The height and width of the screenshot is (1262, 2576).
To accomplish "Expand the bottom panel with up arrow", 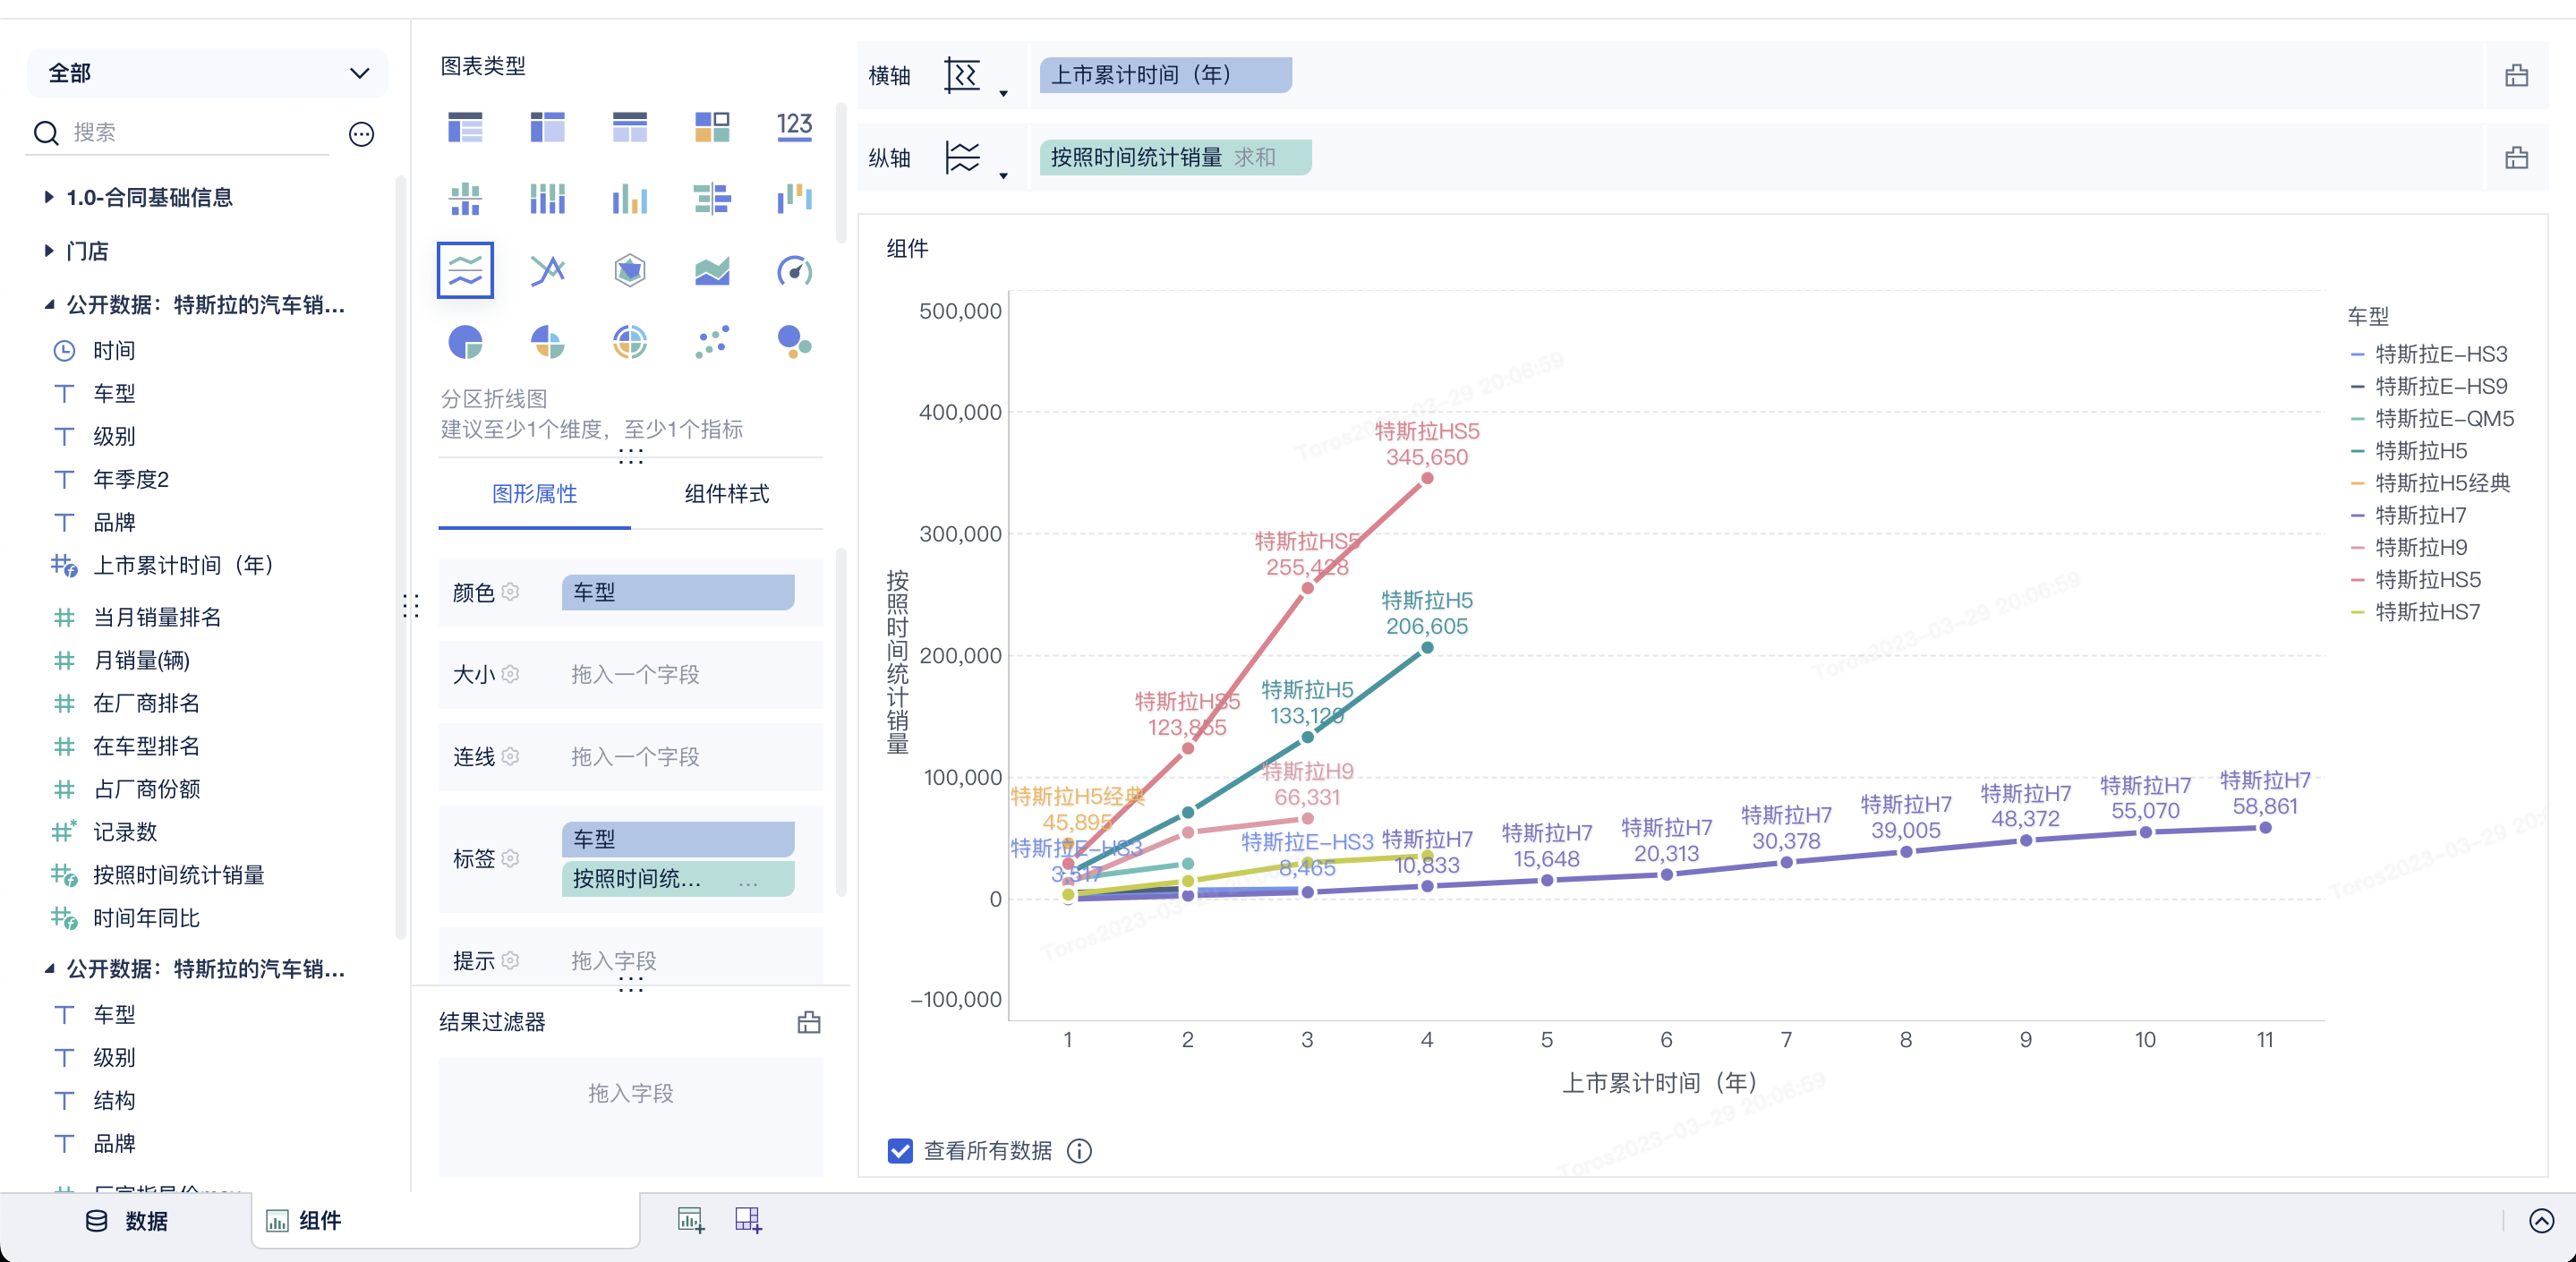I will point(2541,1220).
